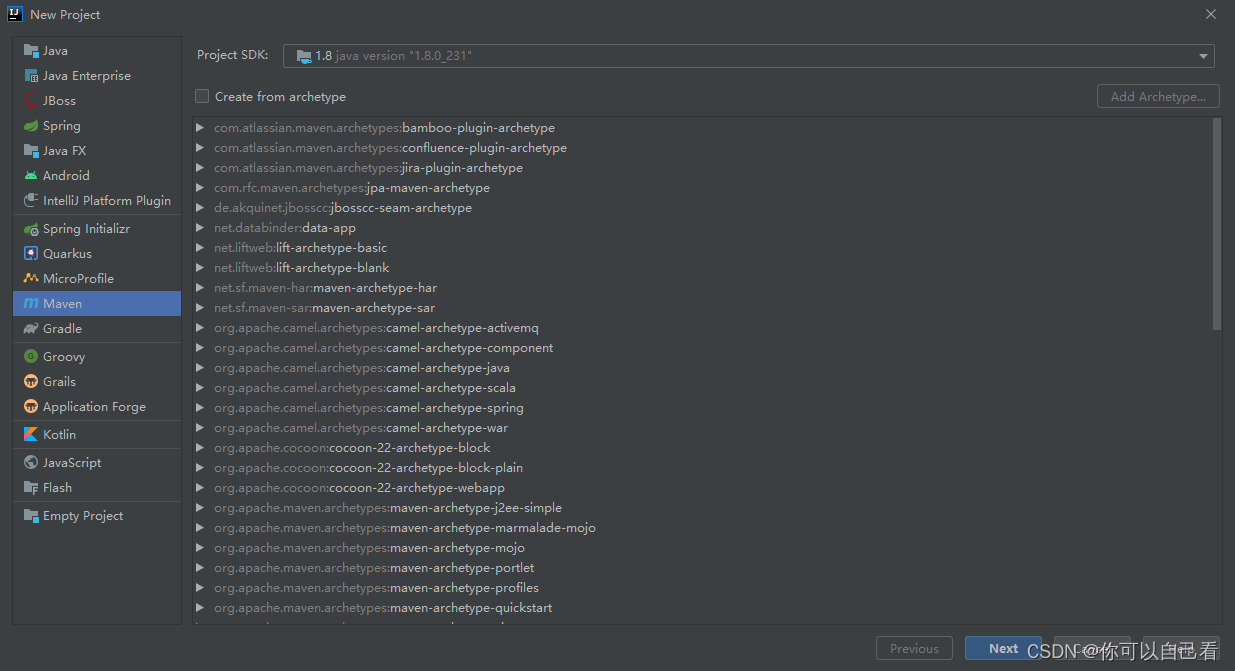Click the Previous button

point(914,649)
